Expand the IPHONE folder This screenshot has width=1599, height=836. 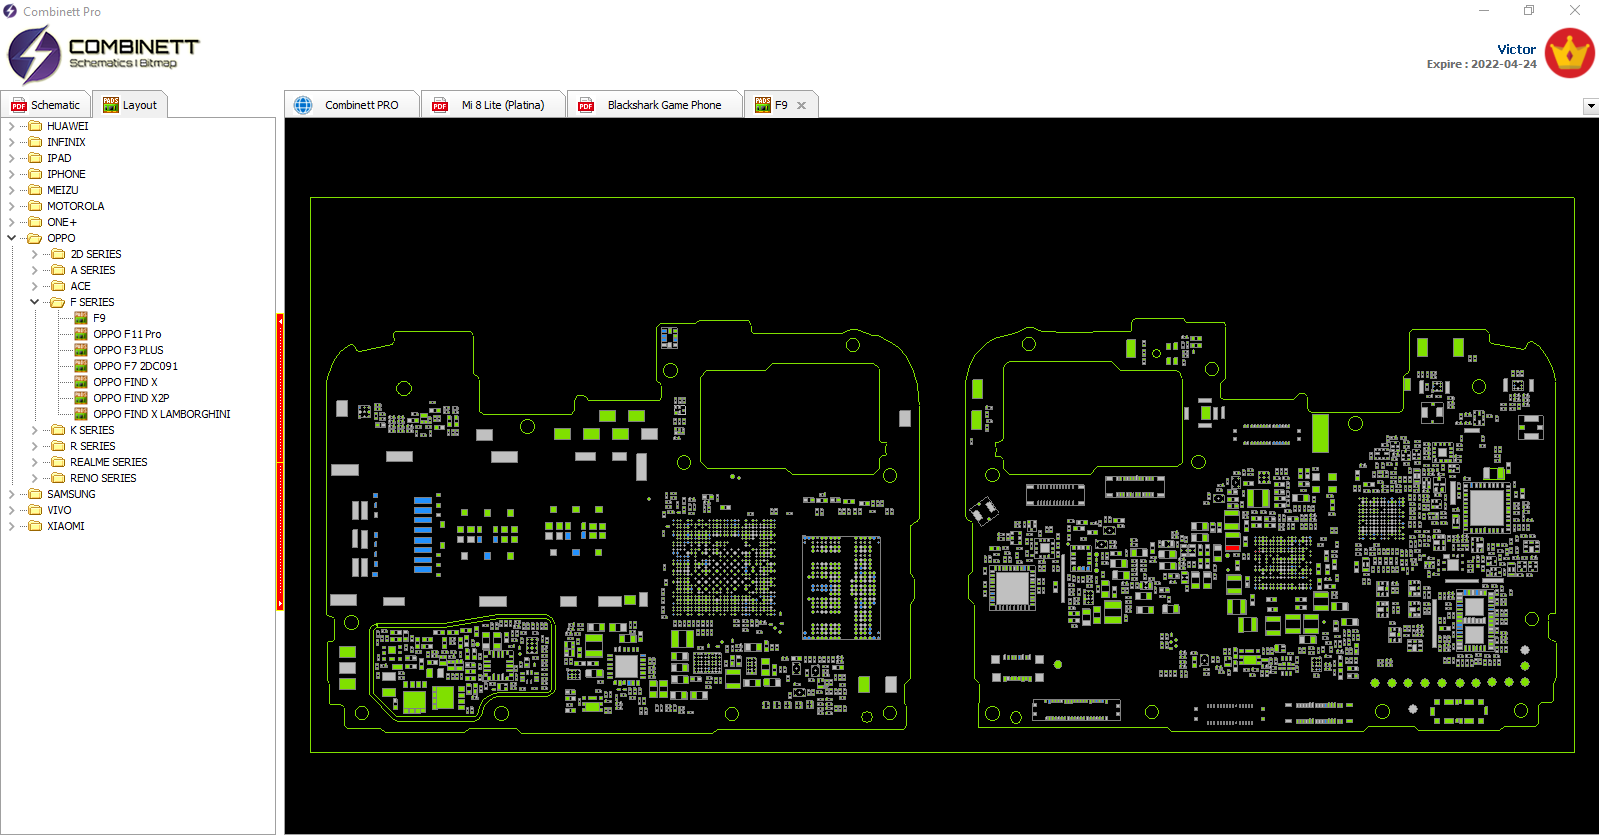11,174
